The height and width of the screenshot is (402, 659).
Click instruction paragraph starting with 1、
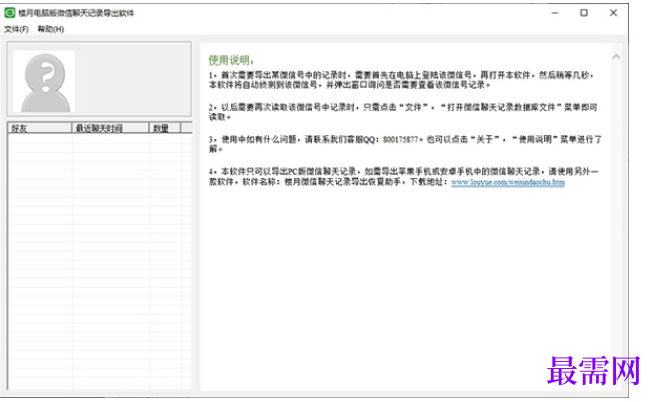point(402,80)
